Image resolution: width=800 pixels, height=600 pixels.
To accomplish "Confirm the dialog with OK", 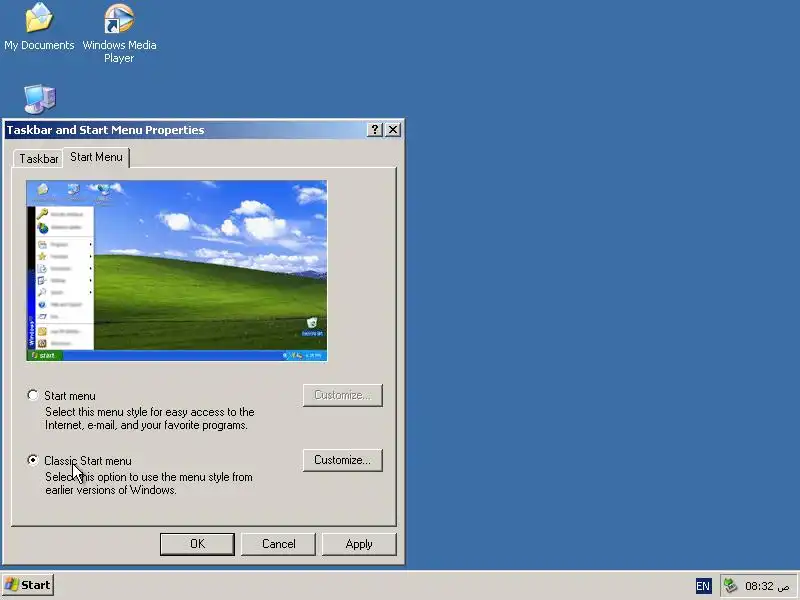I will (197, 544).
